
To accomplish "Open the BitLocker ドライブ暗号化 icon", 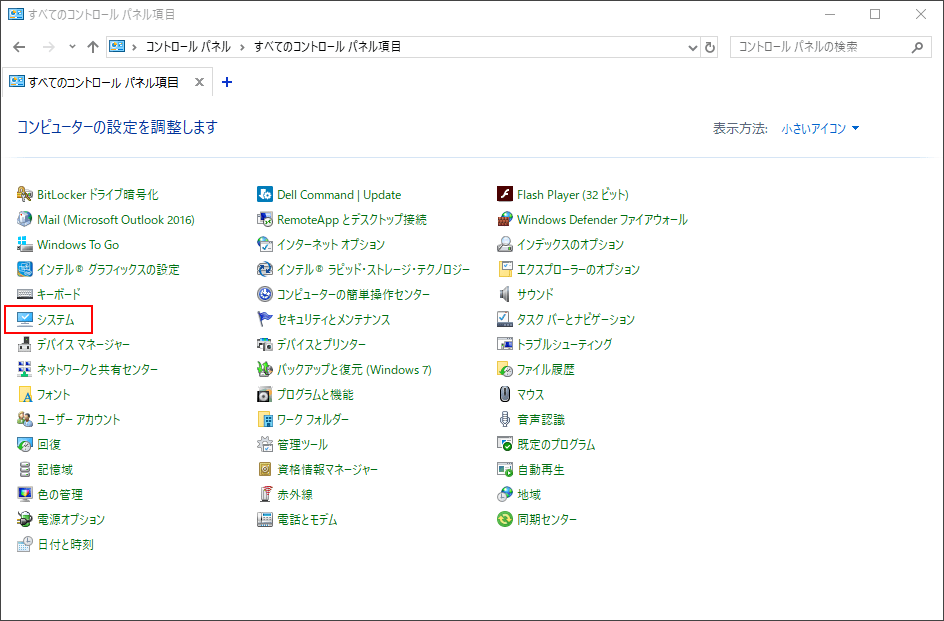I will click(x=25, y=195).
